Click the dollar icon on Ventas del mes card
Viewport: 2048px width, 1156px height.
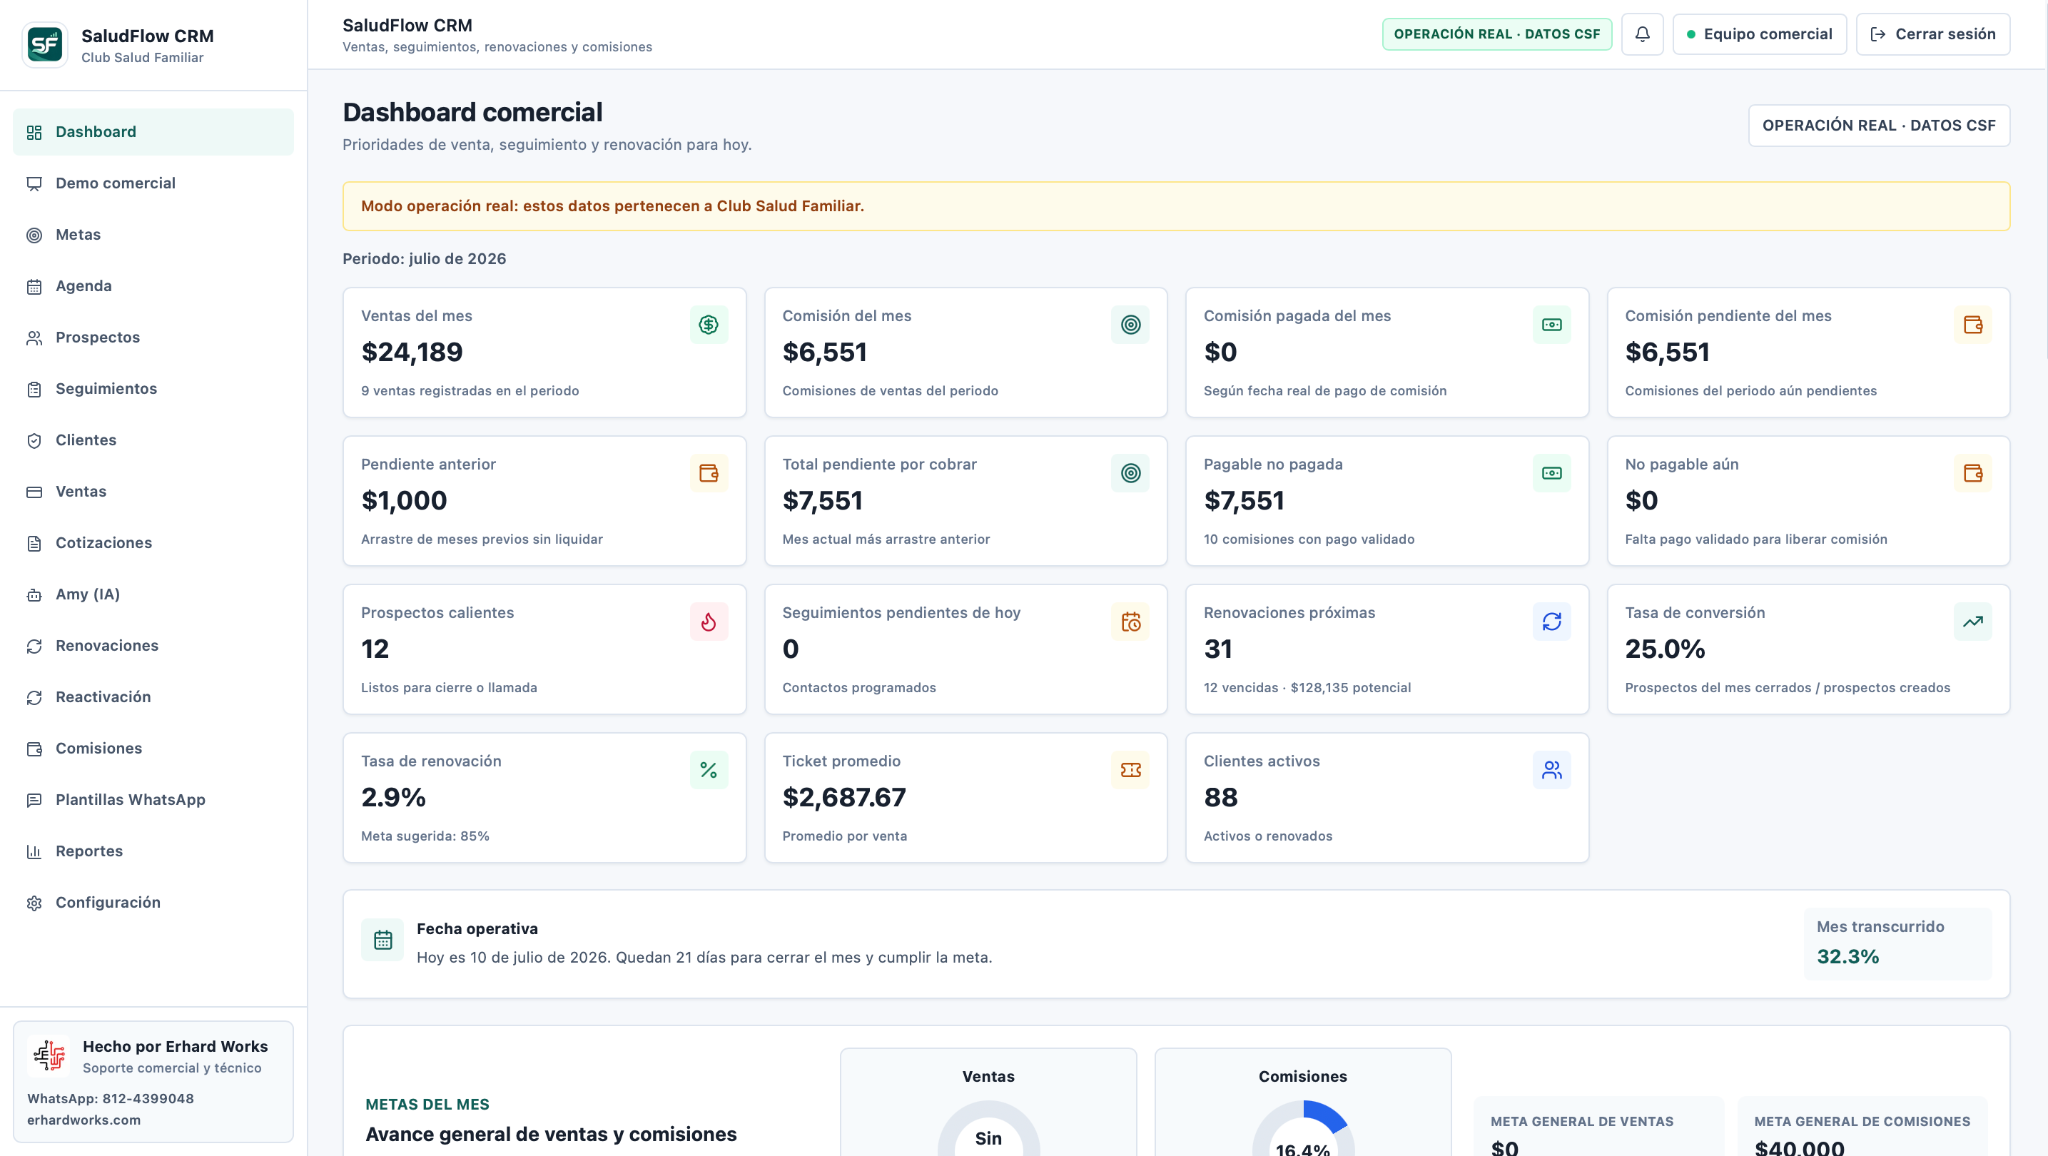click(x=709, y=325)
